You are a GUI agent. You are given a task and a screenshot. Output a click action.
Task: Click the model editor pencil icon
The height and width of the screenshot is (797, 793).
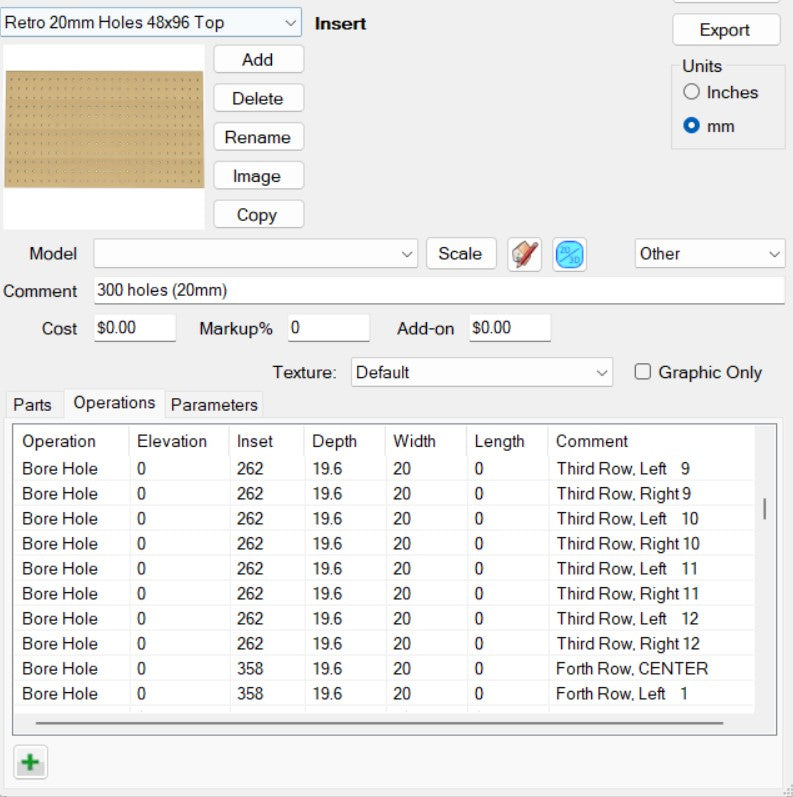524,254
